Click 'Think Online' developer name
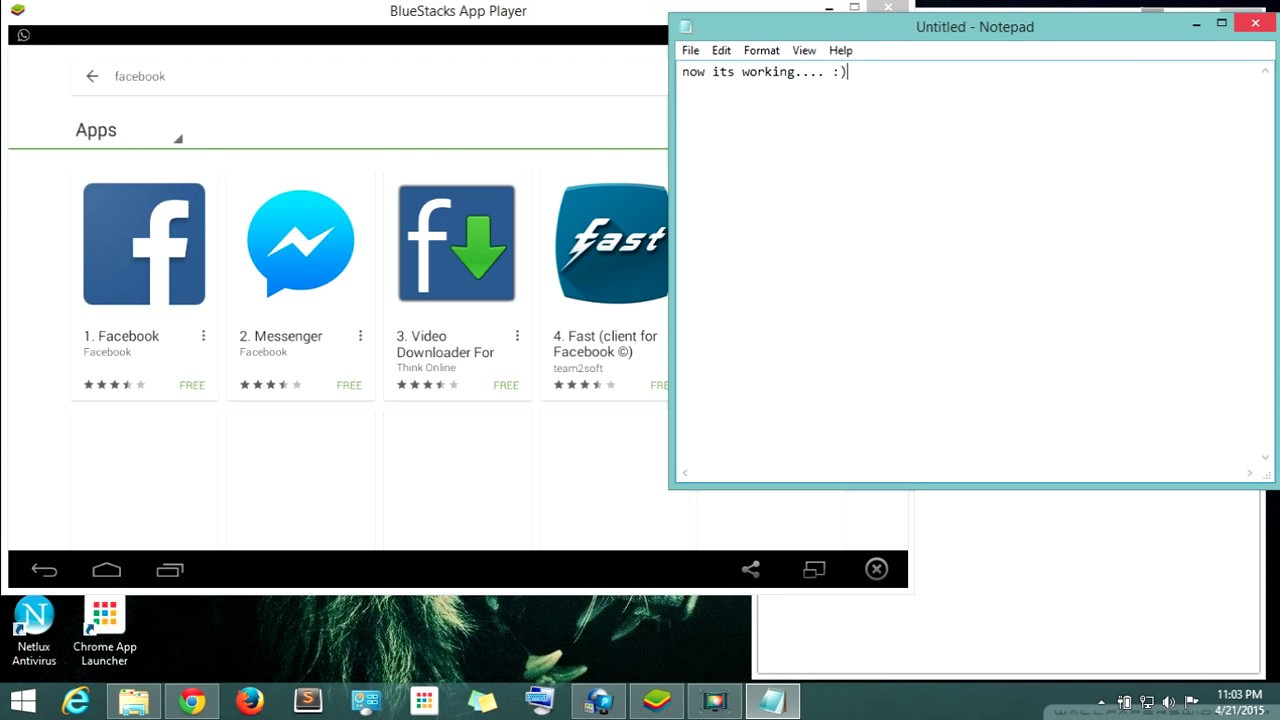 click(x=426, y=368)
